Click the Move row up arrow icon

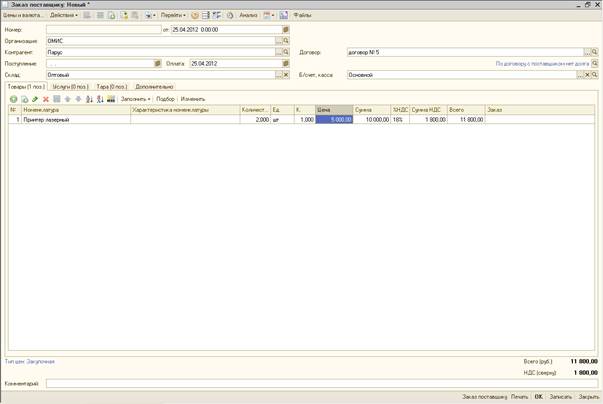tap(68, 99)
